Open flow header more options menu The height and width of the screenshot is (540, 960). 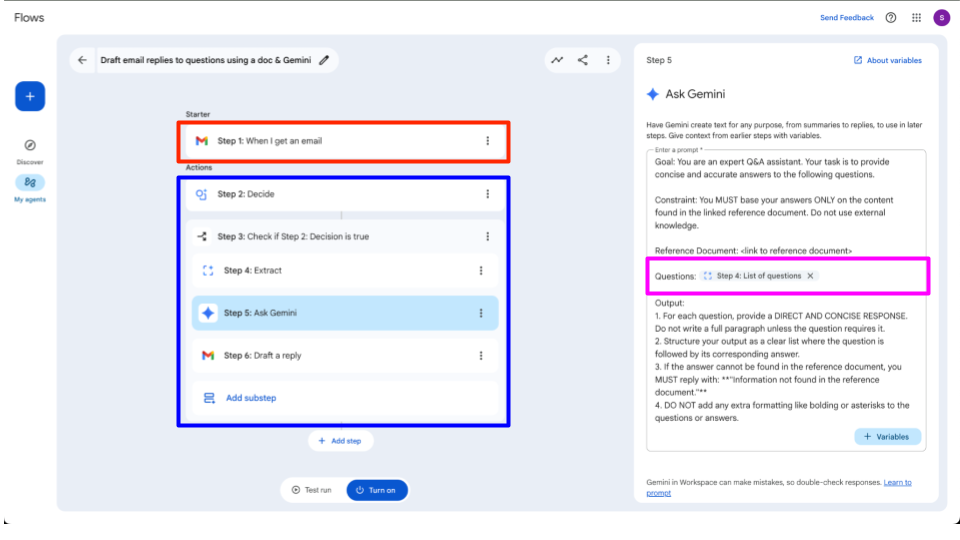coord(608,60)
